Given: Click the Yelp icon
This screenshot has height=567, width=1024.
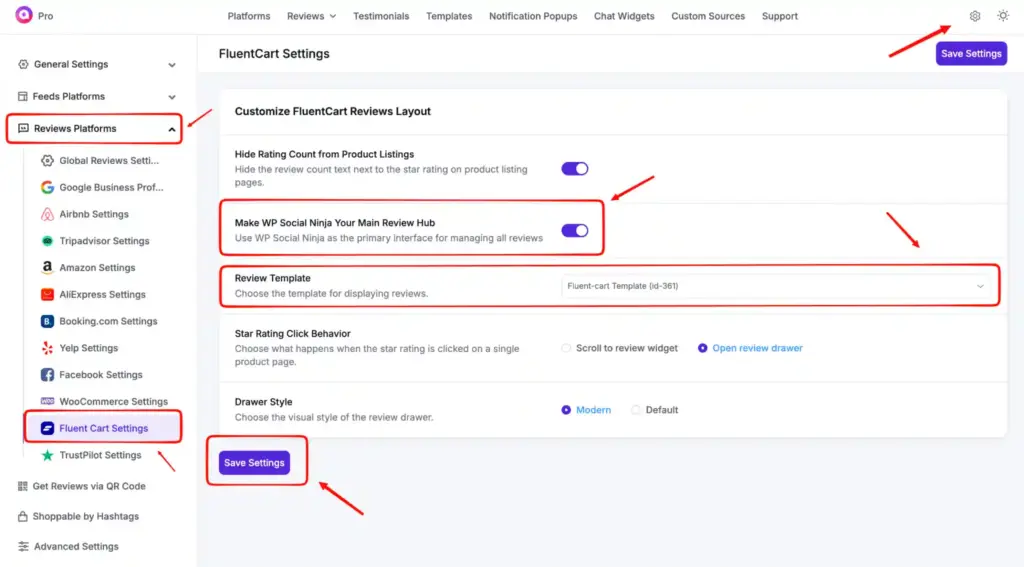Looking at the screenshot, I should click(x=47, y=348).
